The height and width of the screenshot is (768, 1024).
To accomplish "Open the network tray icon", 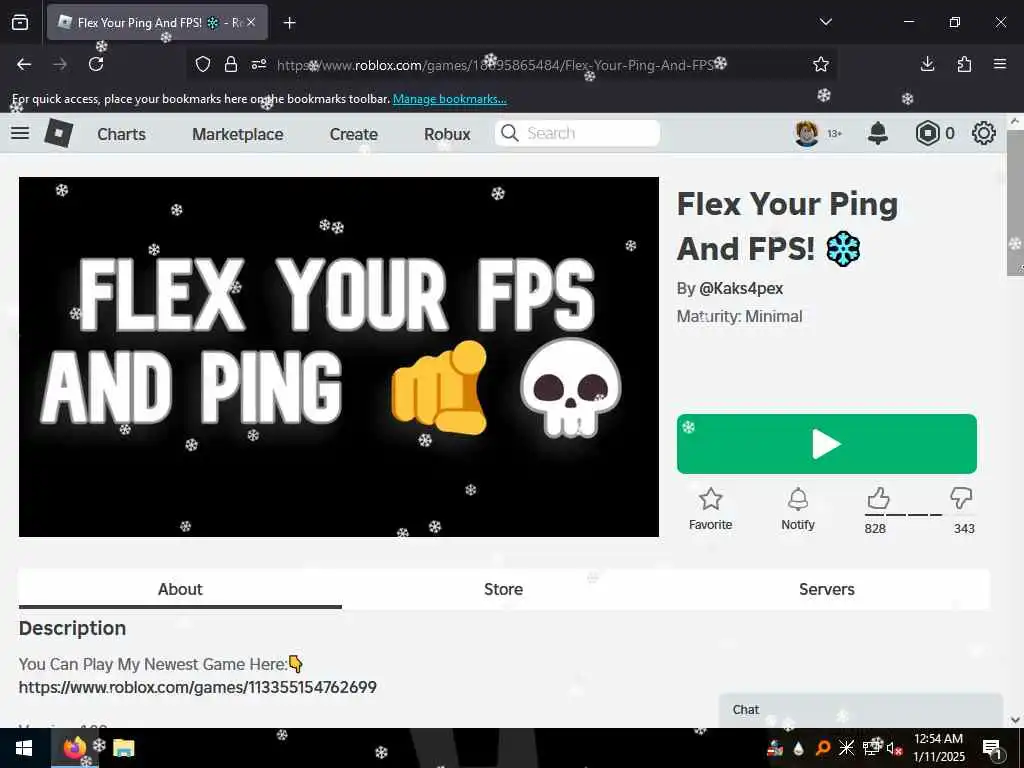I will [871, 748].
